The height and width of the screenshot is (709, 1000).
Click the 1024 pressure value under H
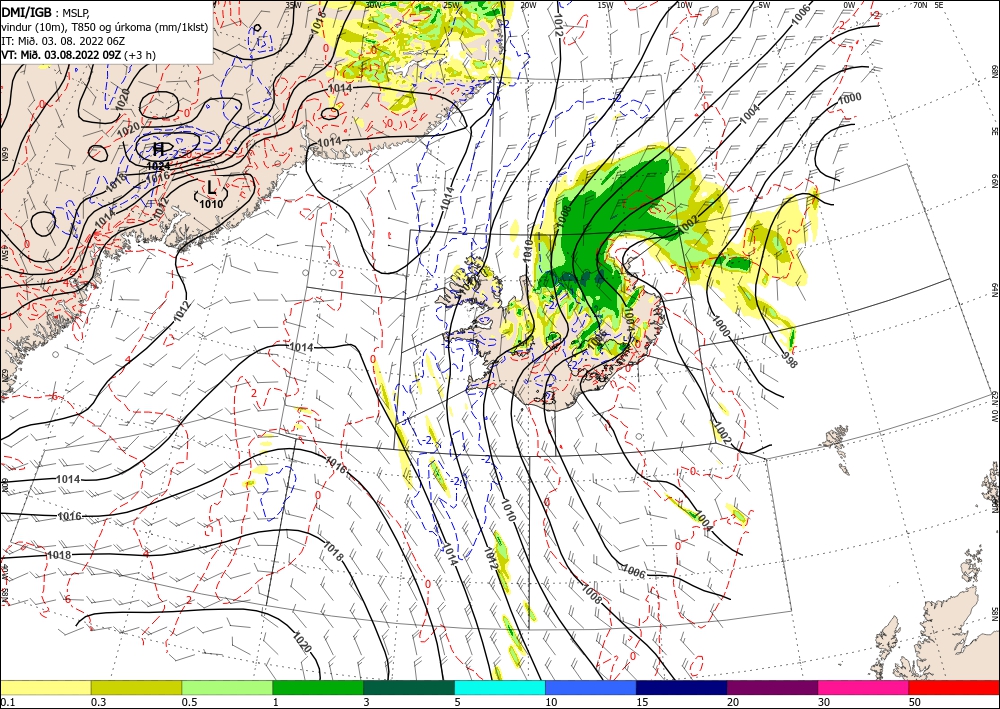coord(158,164)
